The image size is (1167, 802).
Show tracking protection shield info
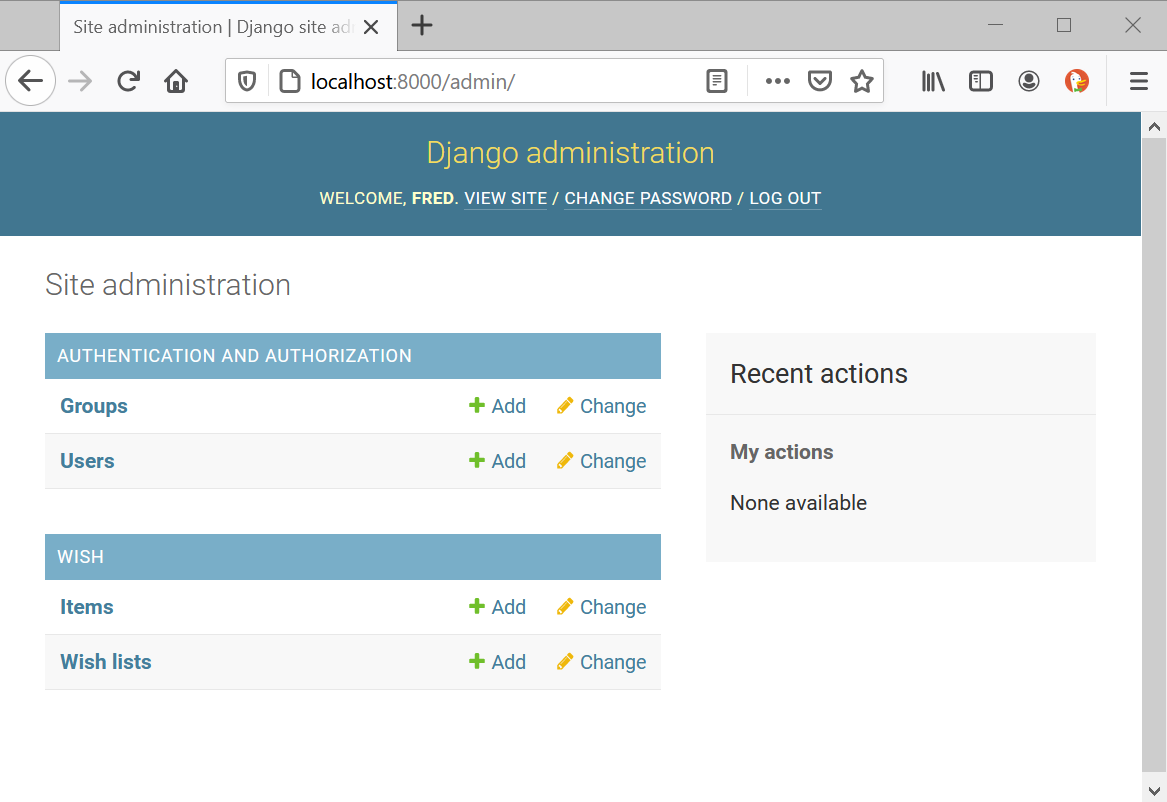pos(247,81)
